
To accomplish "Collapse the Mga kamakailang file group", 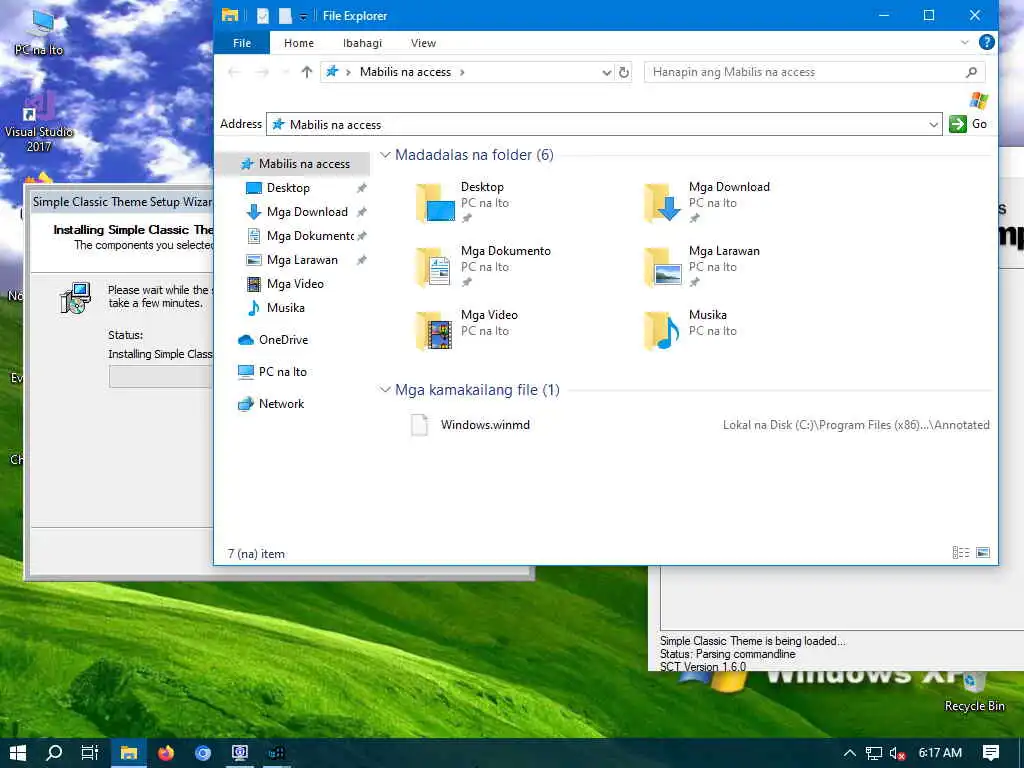I will pyautogui.click(x=385, y=390).
